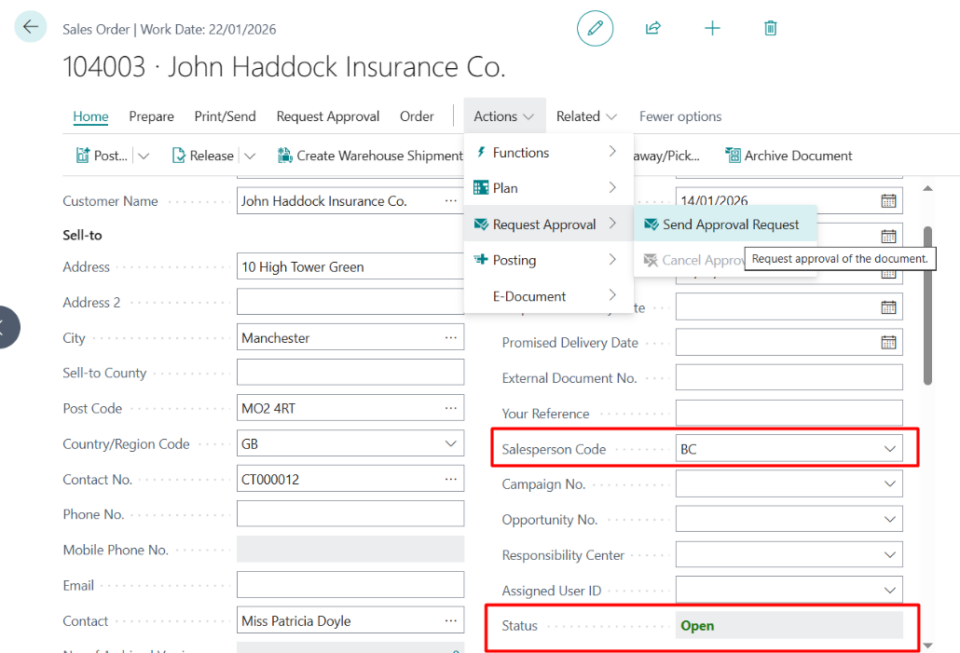This screenshot has width=960, height=653.
Task: Open the edit (pencil) icon at top
Action: coord(596,28)
